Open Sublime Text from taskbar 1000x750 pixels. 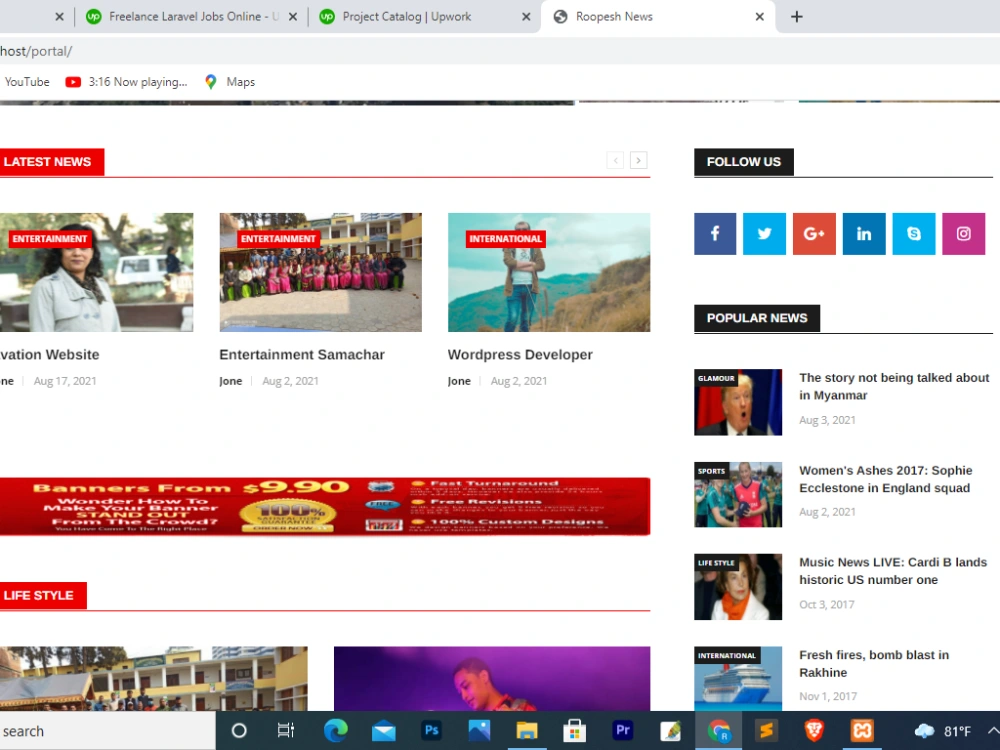tap(766, 731)
